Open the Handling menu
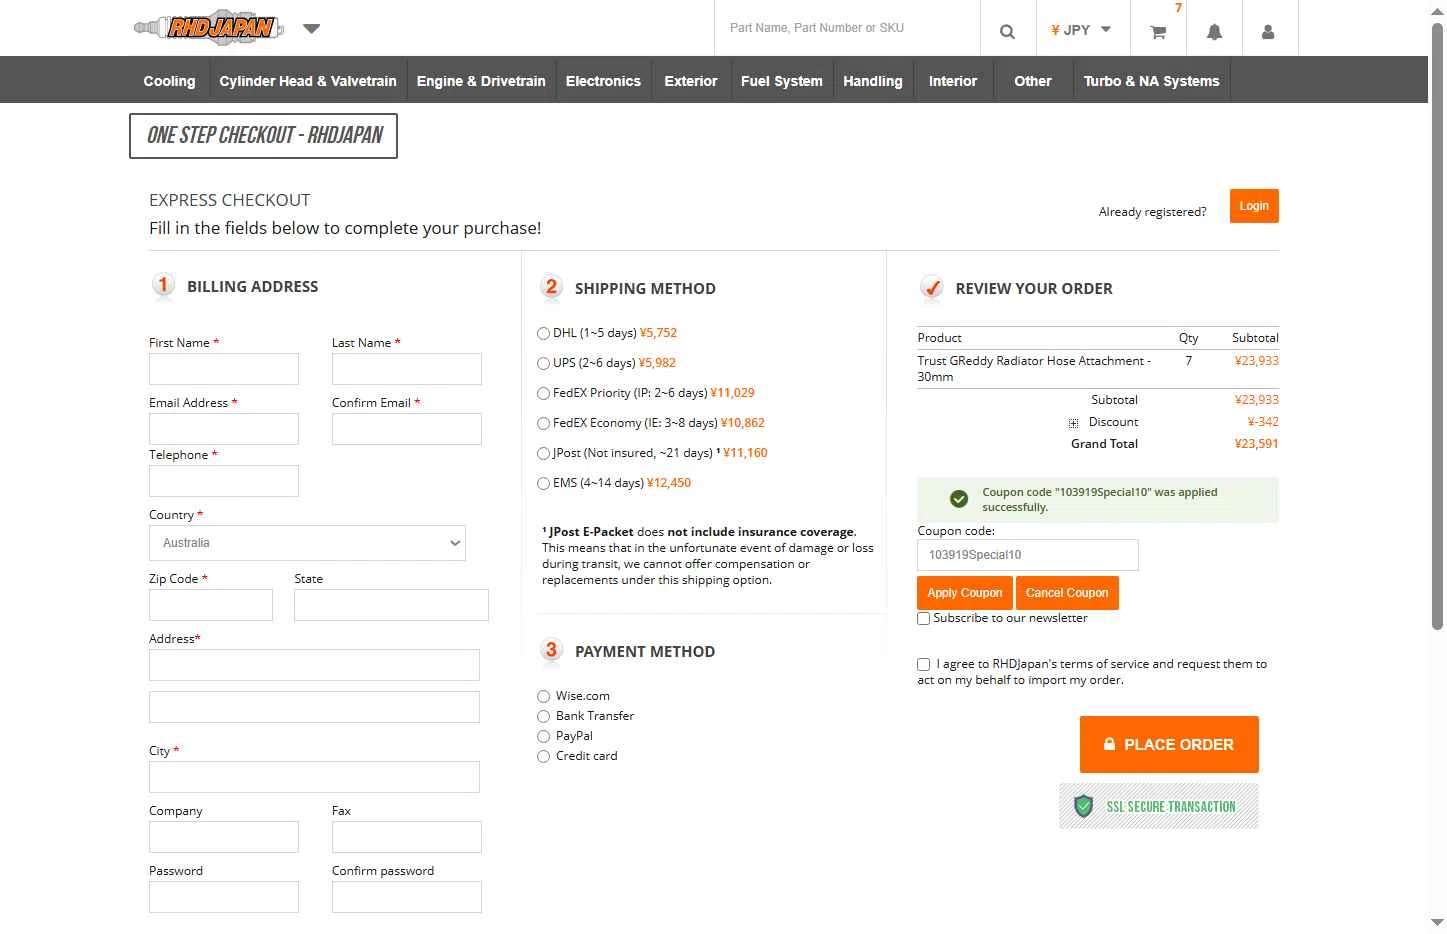This screenshot has width=1447, height=934. pyautogui.click(x=873, y=81)
